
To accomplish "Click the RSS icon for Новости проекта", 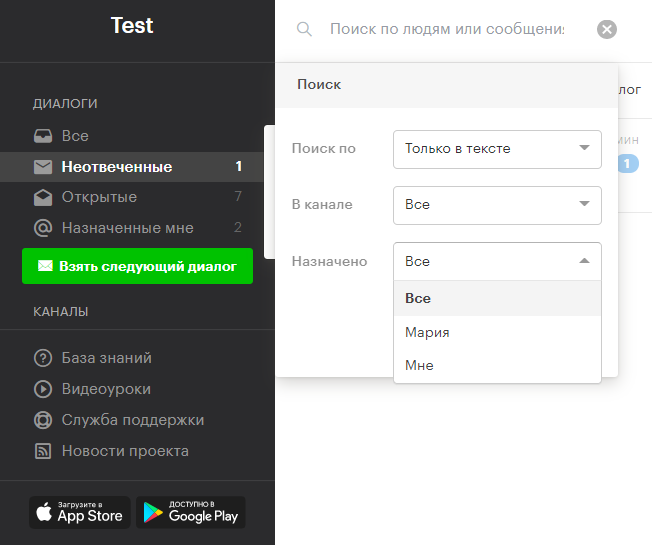I will click(x=43, y=451).
